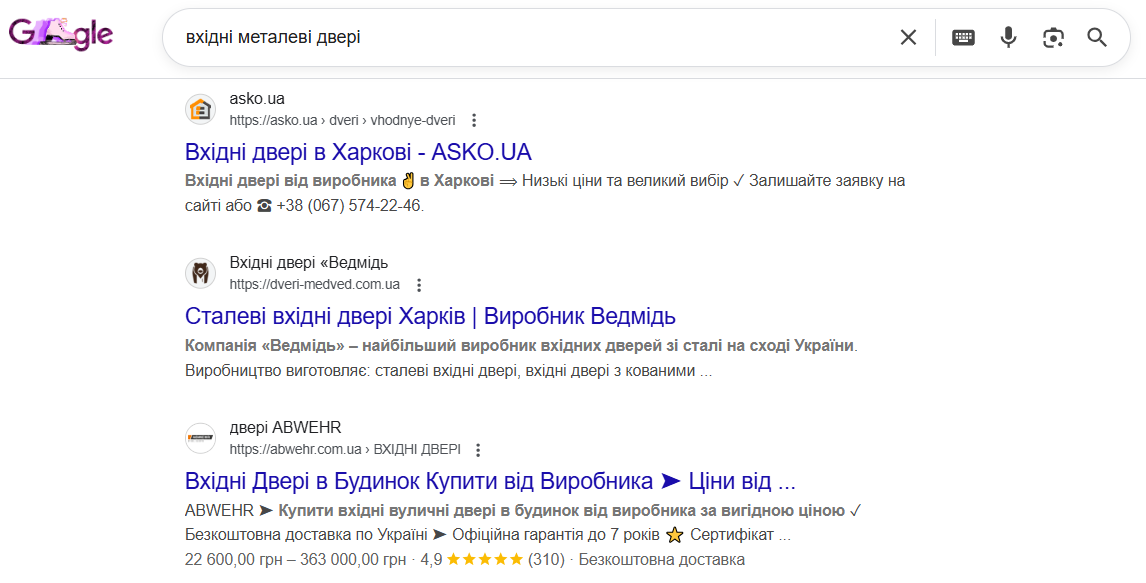Click the asko.ua site favicon

pos(200,110)
